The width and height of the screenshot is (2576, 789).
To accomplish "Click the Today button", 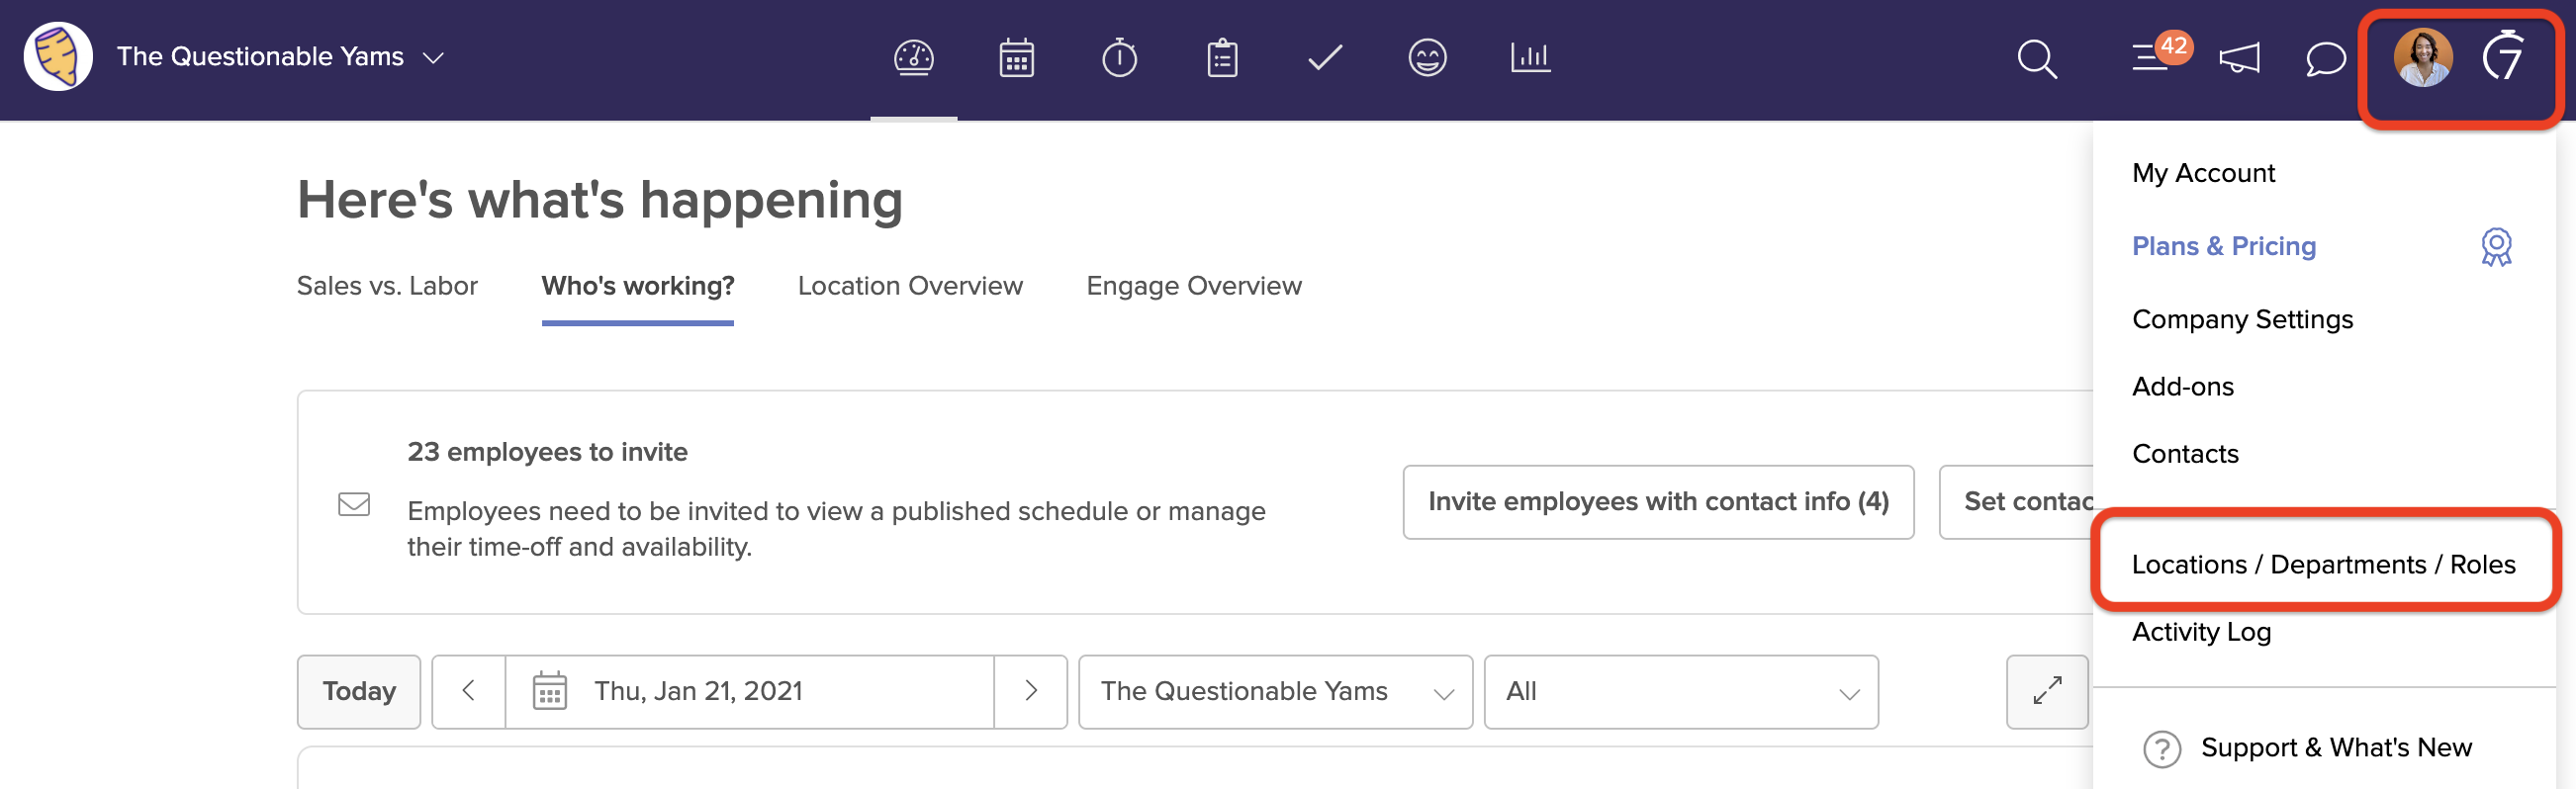I will 359,691.
